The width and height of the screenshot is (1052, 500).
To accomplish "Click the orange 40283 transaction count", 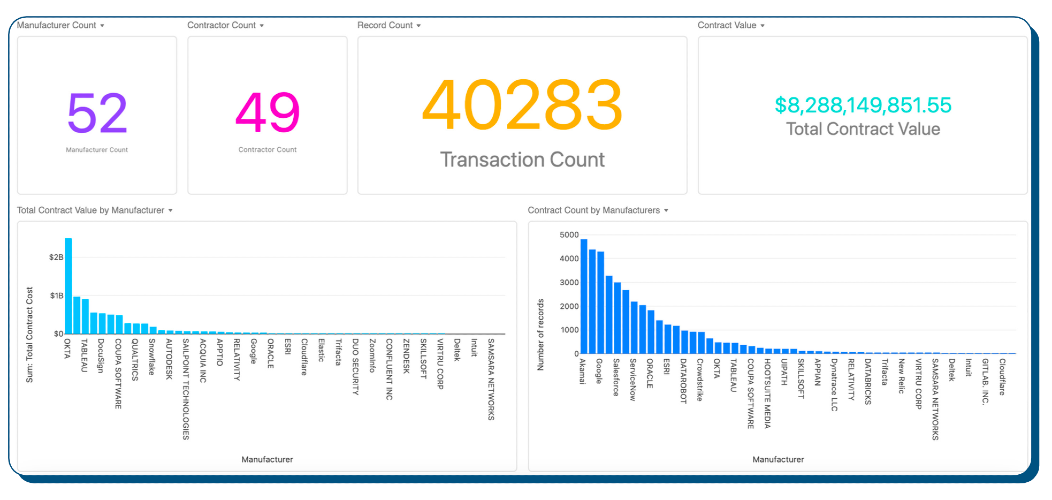I will pyautogui.click(x=522, y=103).
